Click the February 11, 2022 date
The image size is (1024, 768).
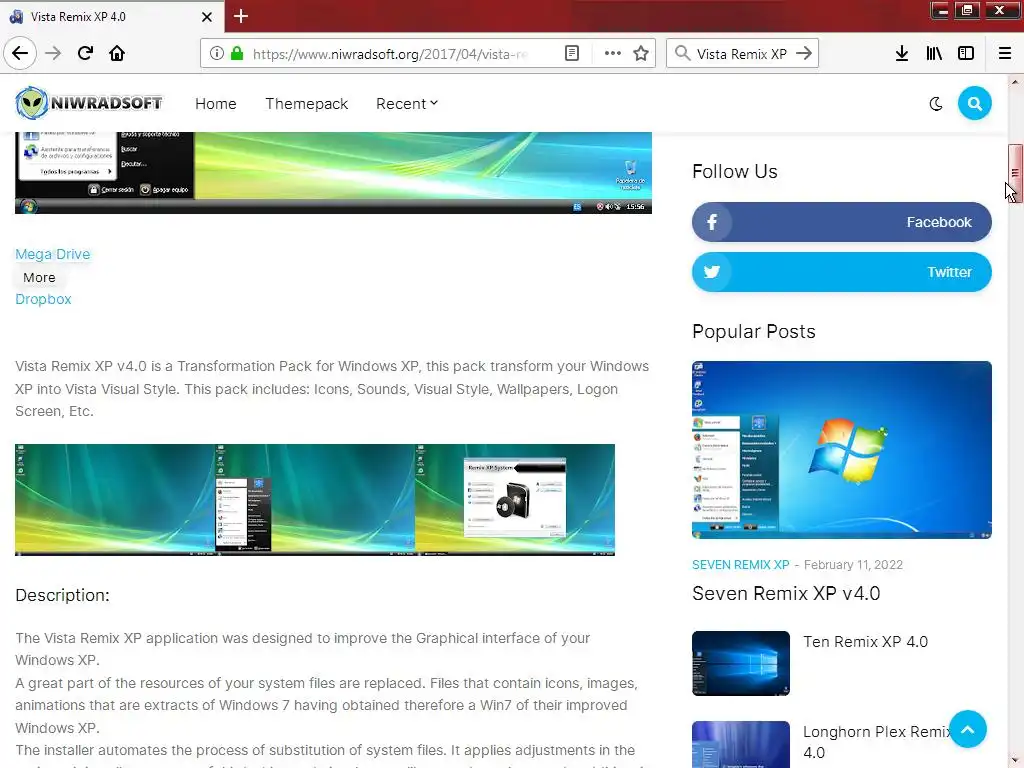[853, 565]
